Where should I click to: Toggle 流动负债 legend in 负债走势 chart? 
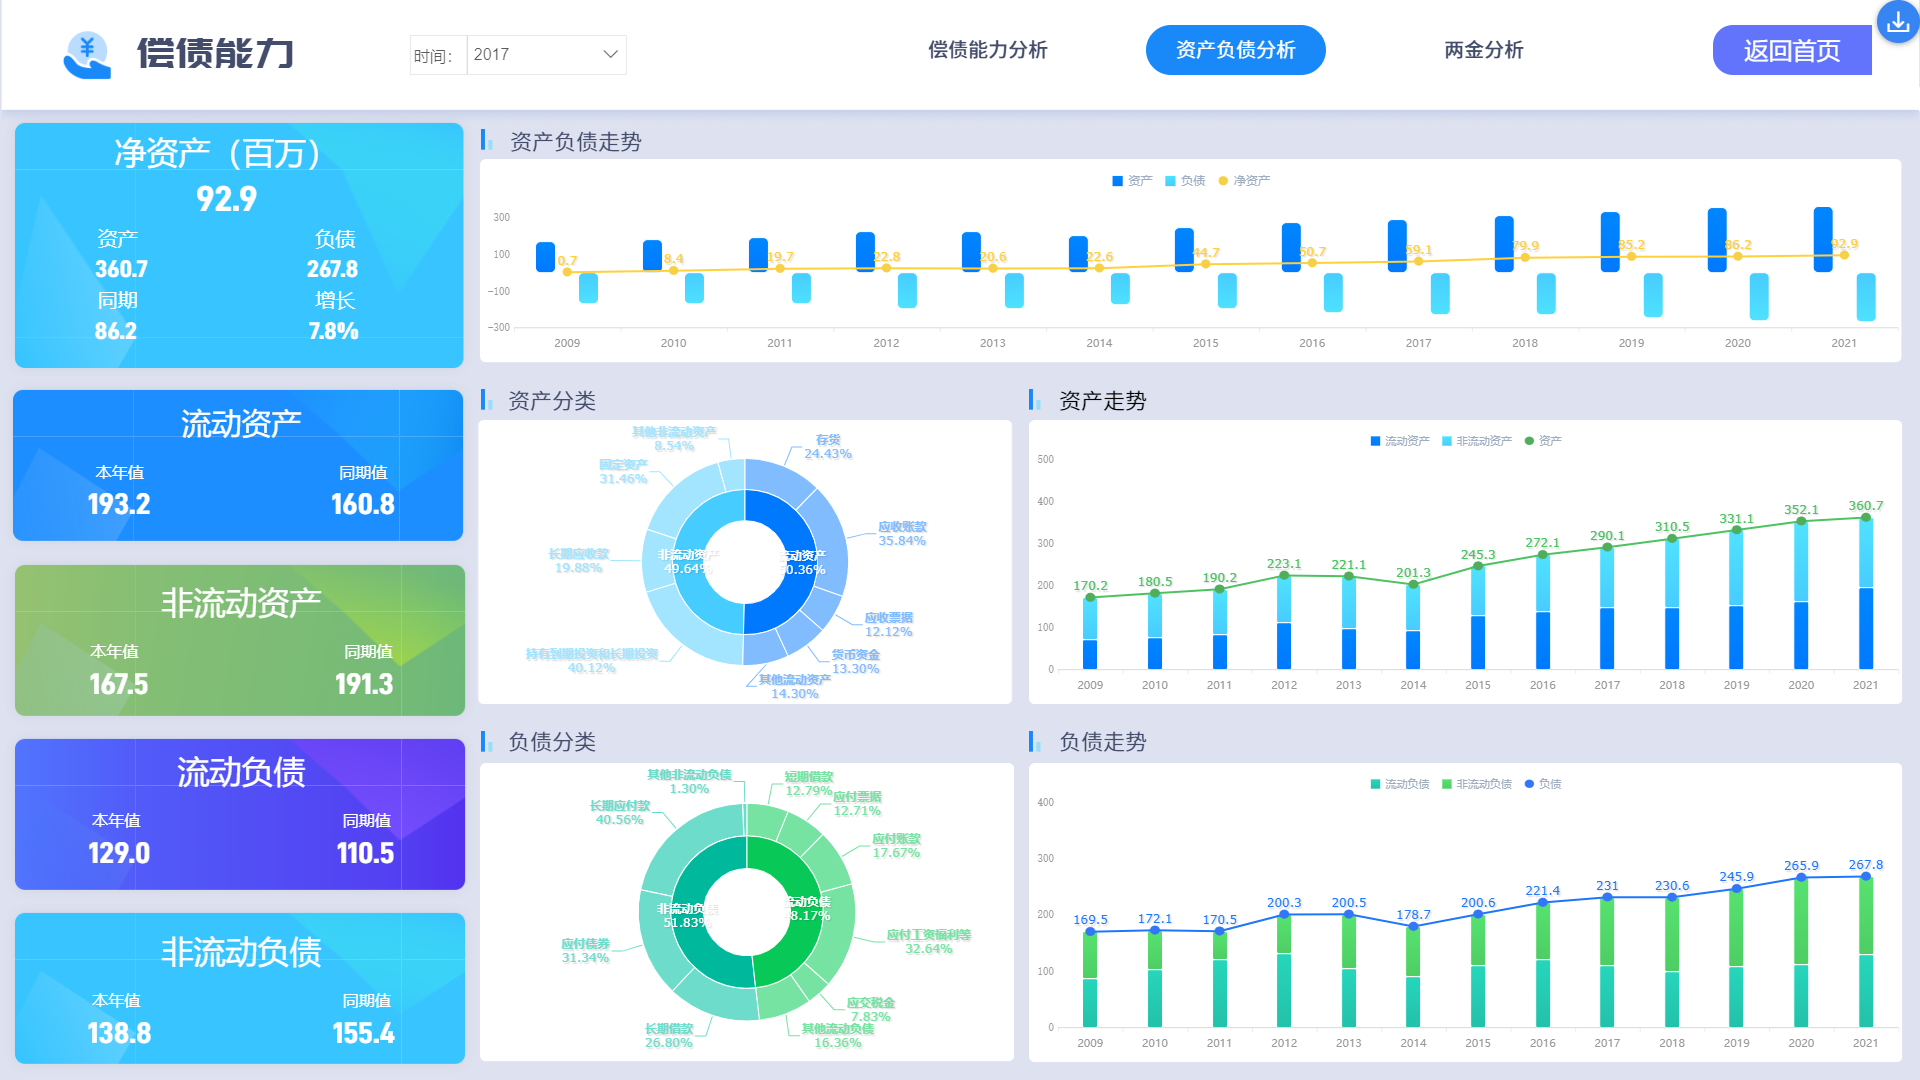[1399, 784]
